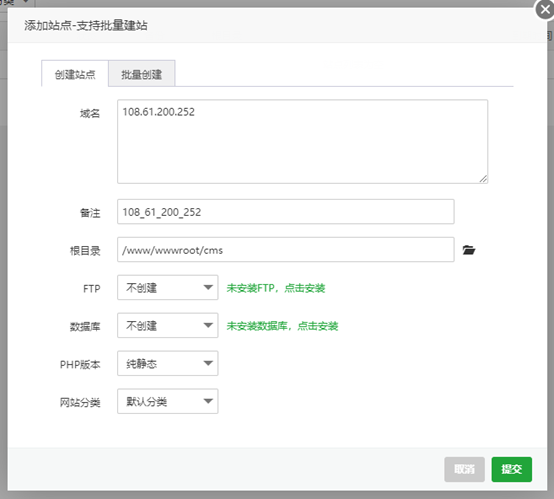This screenshot has height=499, width=554.
Task: Click the 域名 field label
Action: [x=90, y=113]
